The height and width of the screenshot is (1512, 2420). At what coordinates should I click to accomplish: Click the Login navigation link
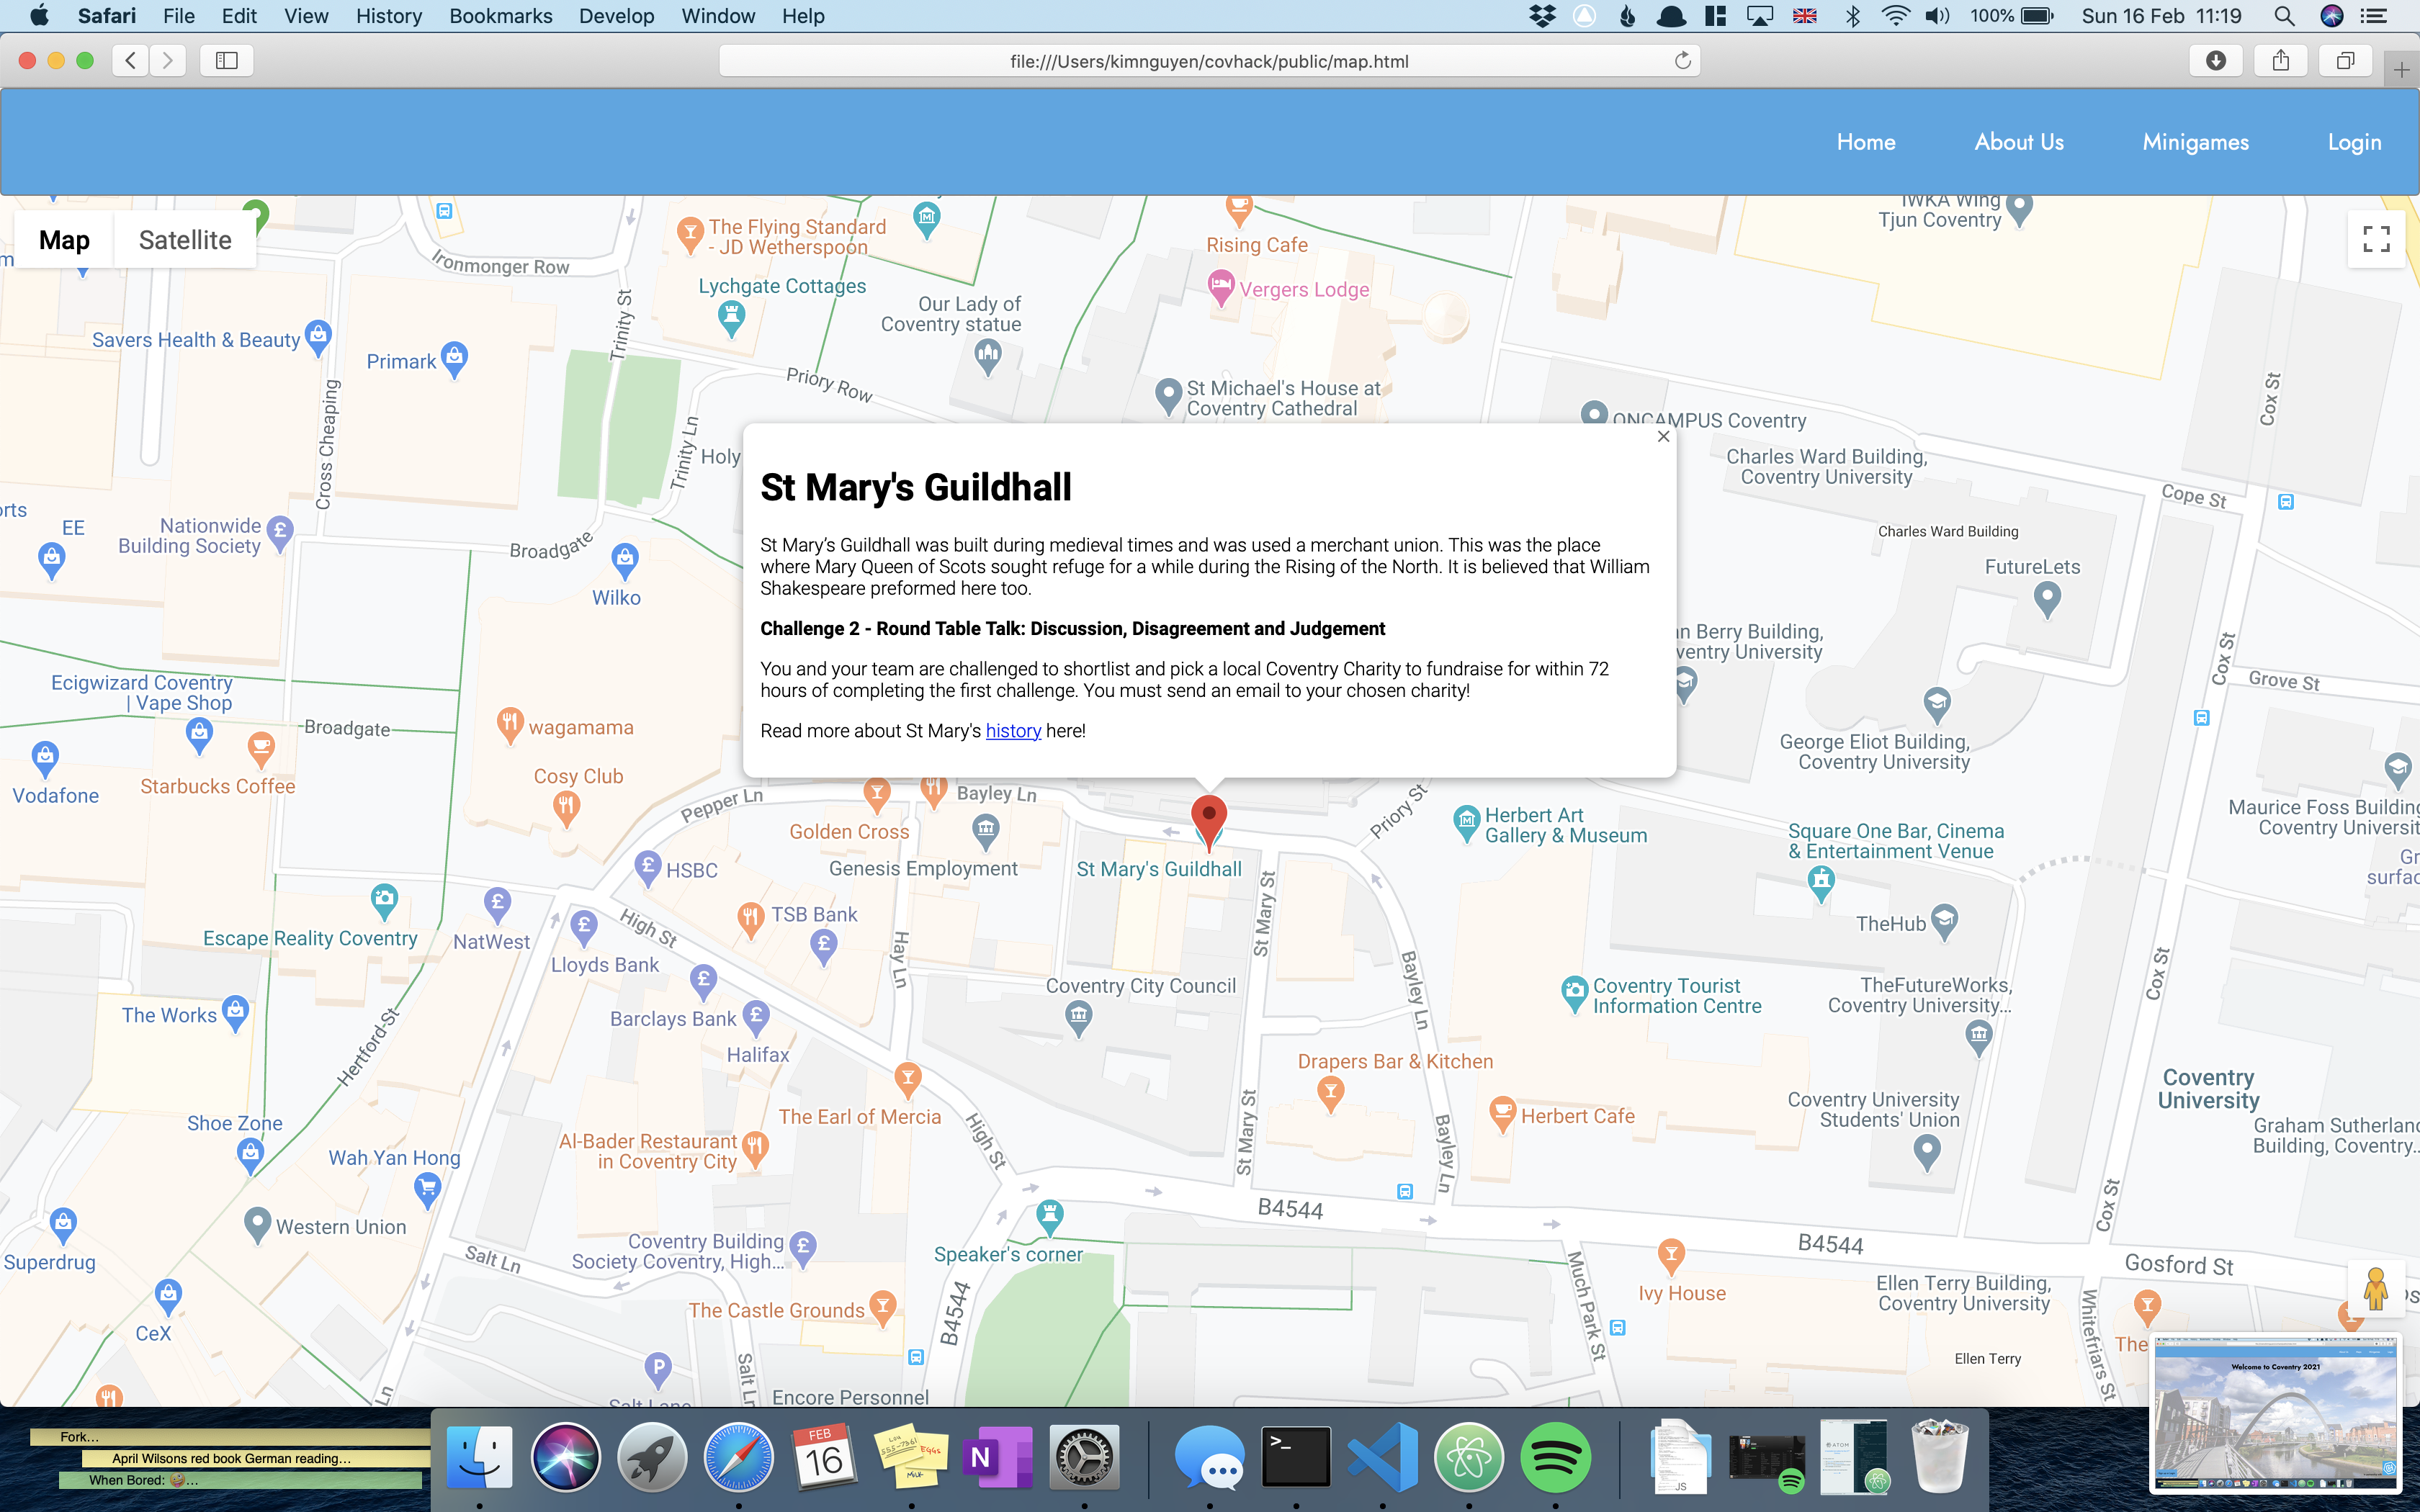point(2354,142)
